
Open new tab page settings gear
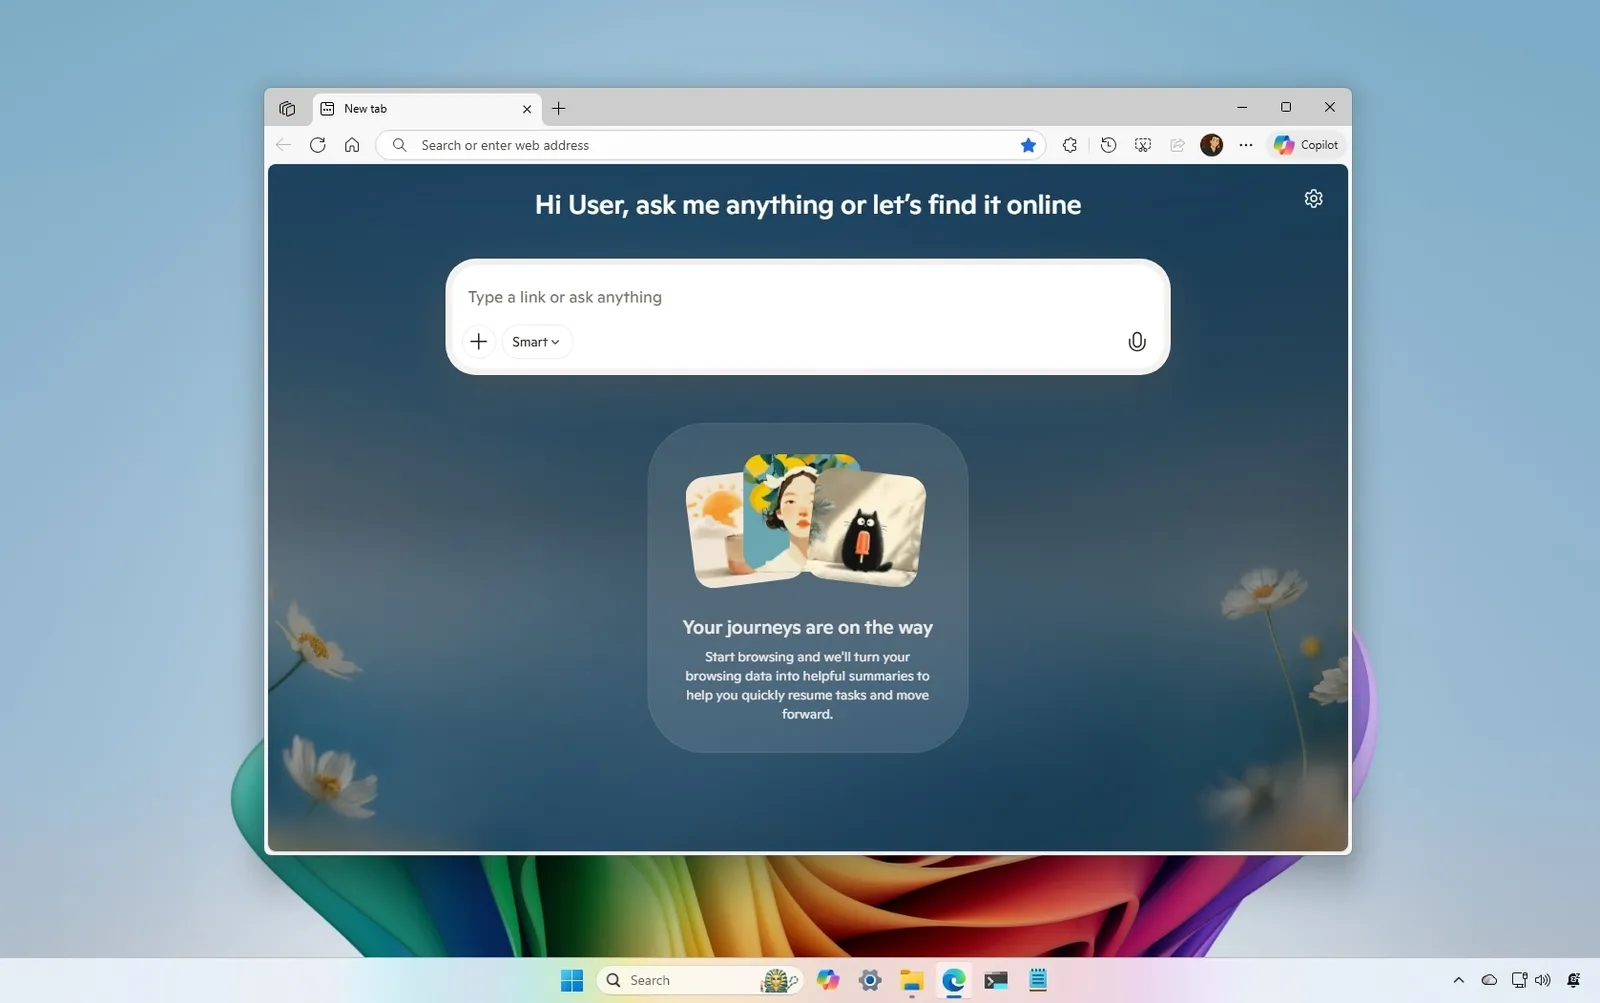[x=1313, y=198]
